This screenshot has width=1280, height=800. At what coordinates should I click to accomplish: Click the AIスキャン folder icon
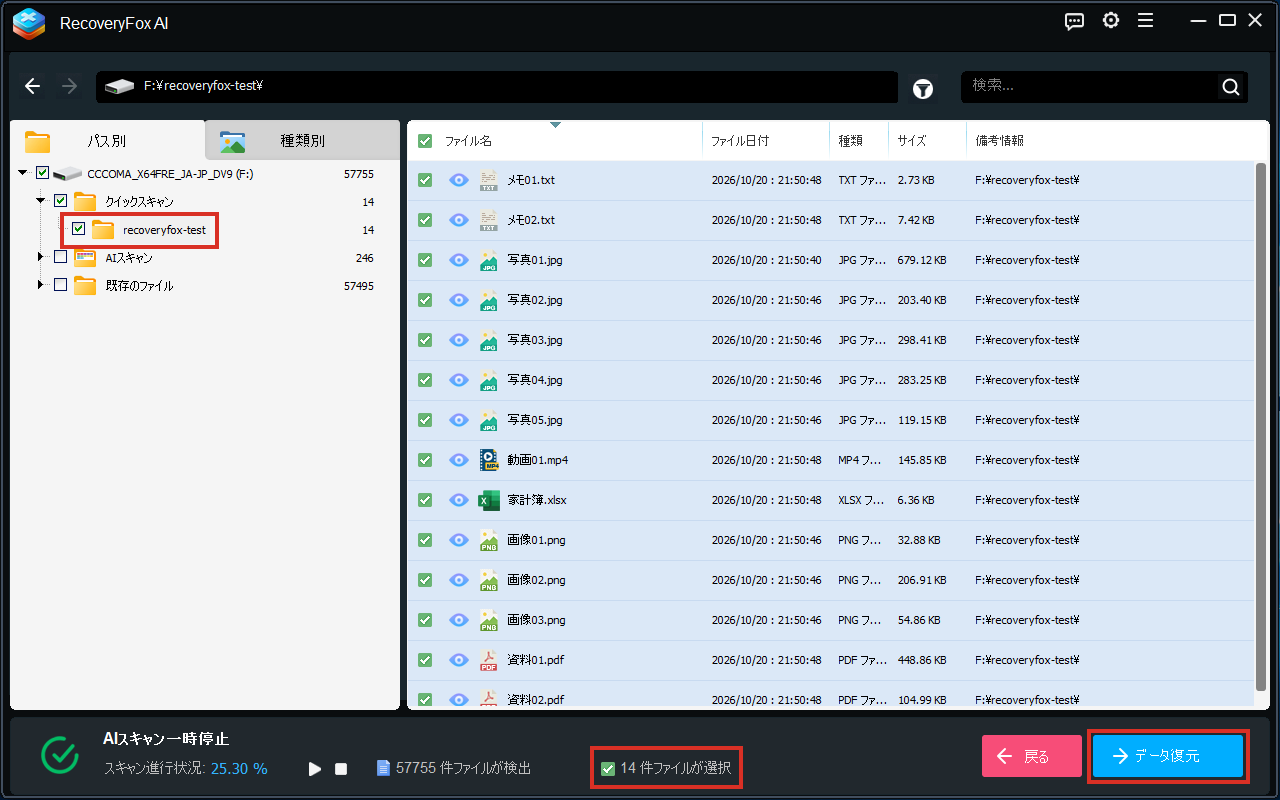coord(85,258)
